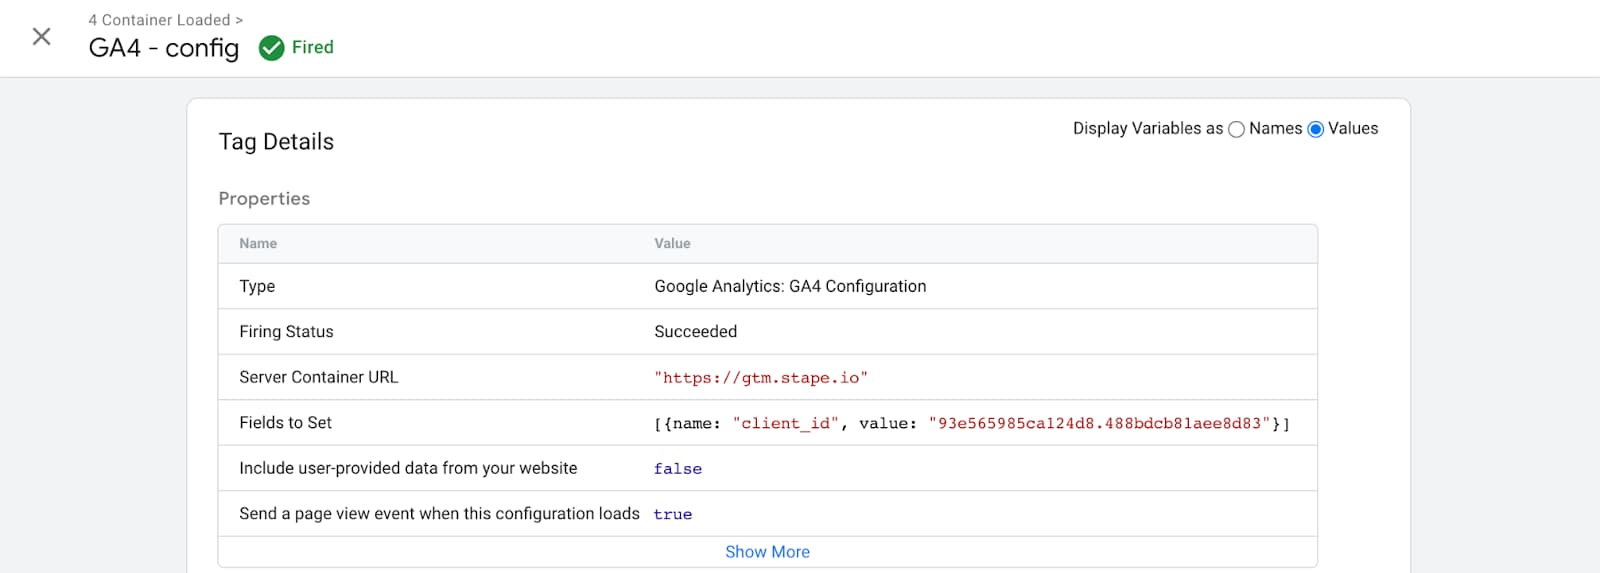Click the https://gtm.stape.io URL value
1600x573 pixels.
click(x=761, y=378)
